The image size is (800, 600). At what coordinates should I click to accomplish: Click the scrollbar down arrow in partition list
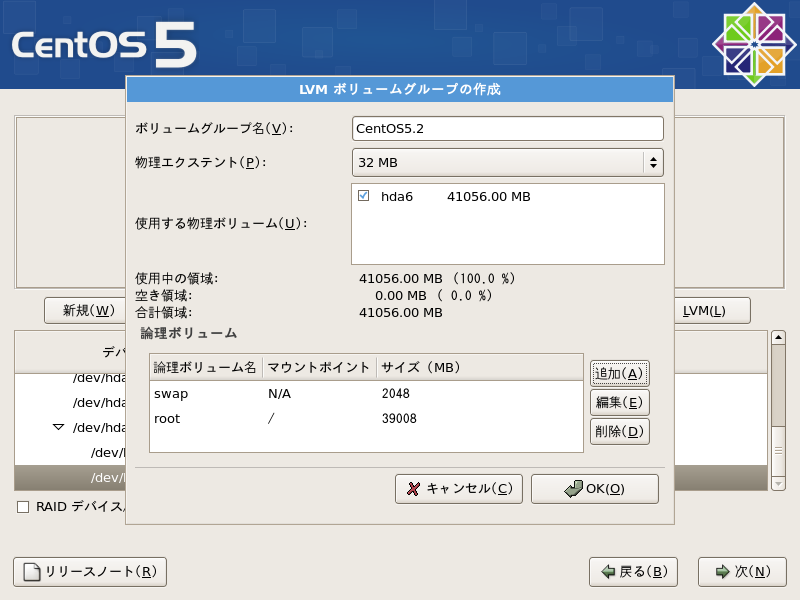tap(778, 484)
